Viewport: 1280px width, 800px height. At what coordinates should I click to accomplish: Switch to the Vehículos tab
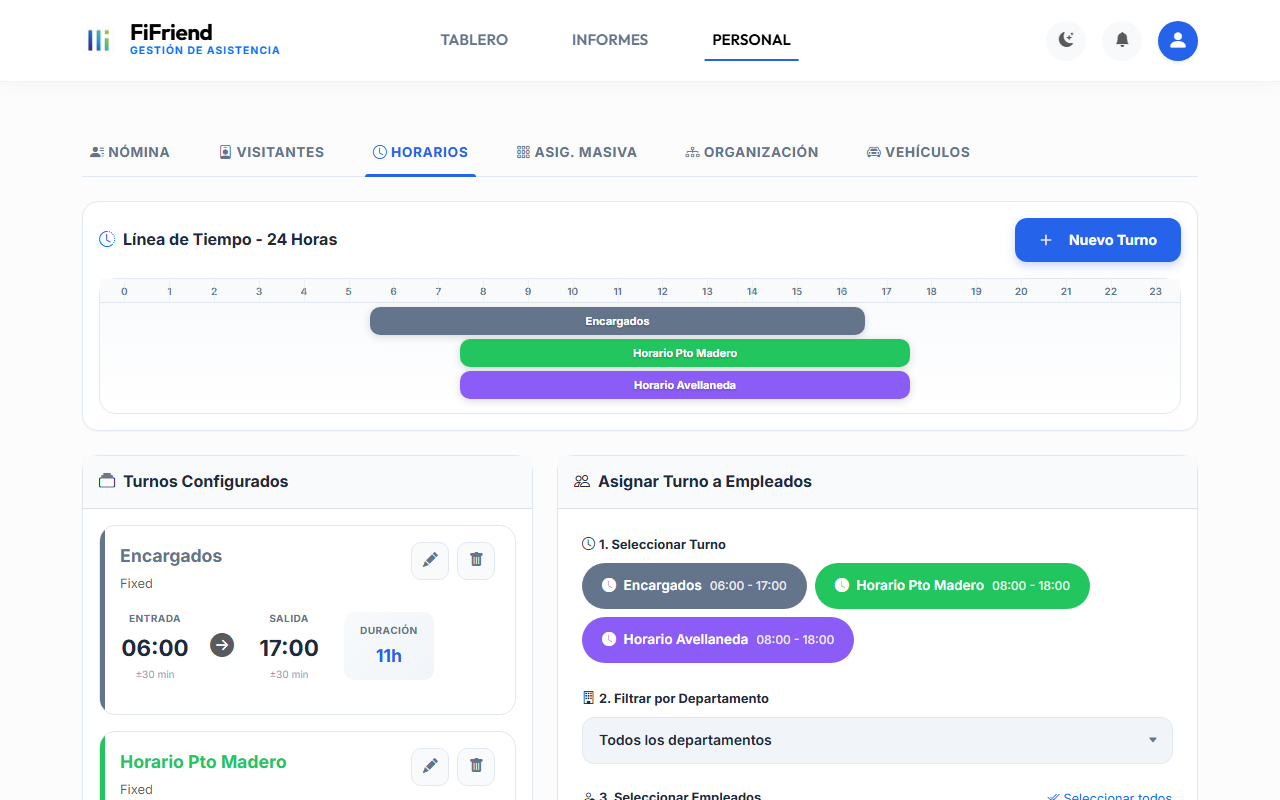coord(918,152)
